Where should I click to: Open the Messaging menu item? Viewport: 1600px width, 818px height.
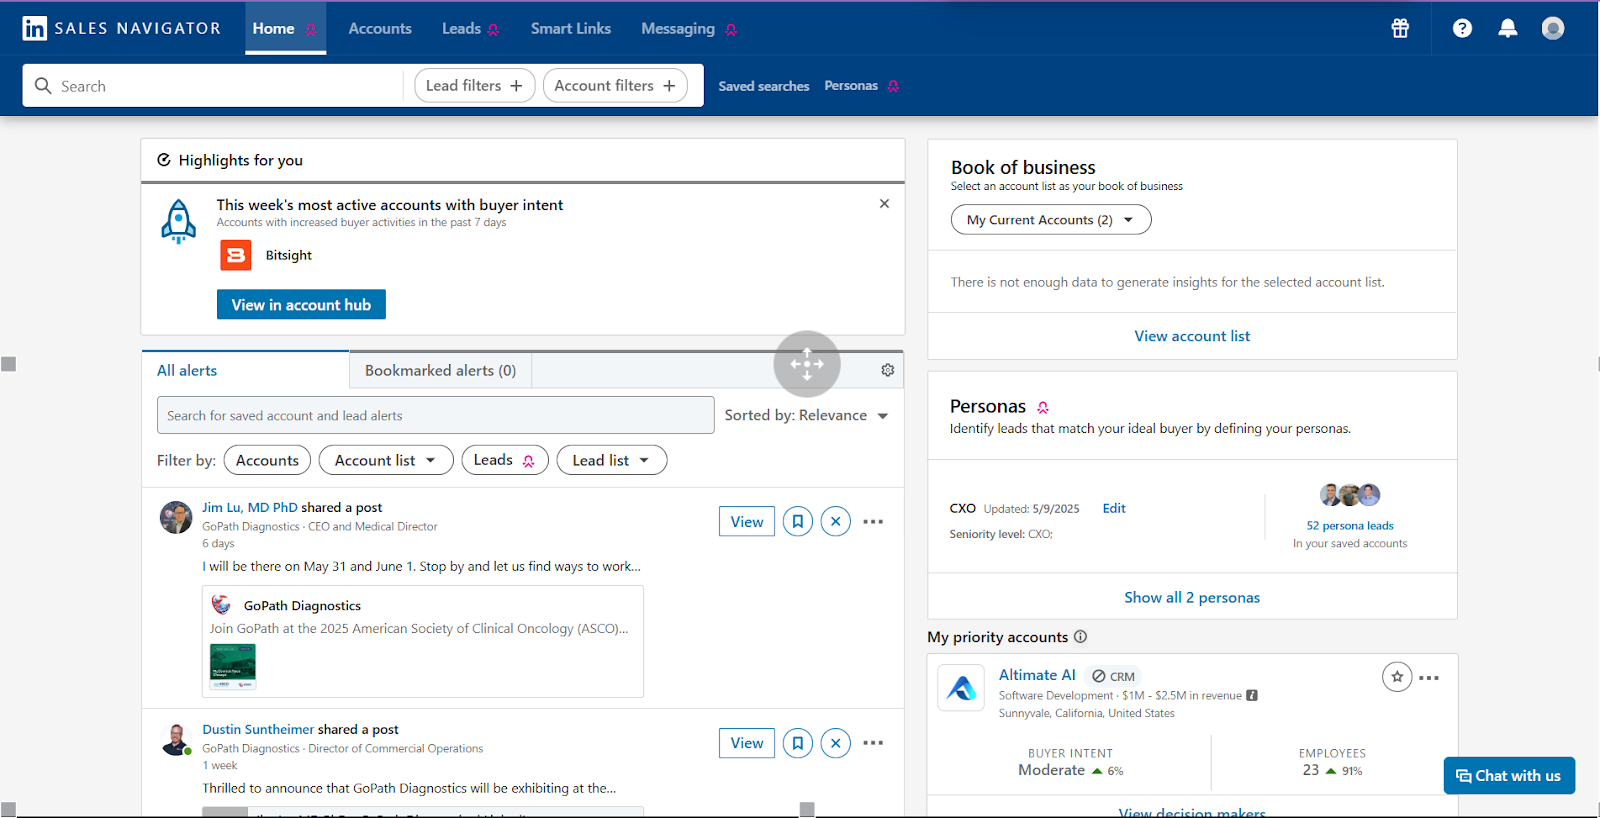pyautogui.click(x=689, y=28)
